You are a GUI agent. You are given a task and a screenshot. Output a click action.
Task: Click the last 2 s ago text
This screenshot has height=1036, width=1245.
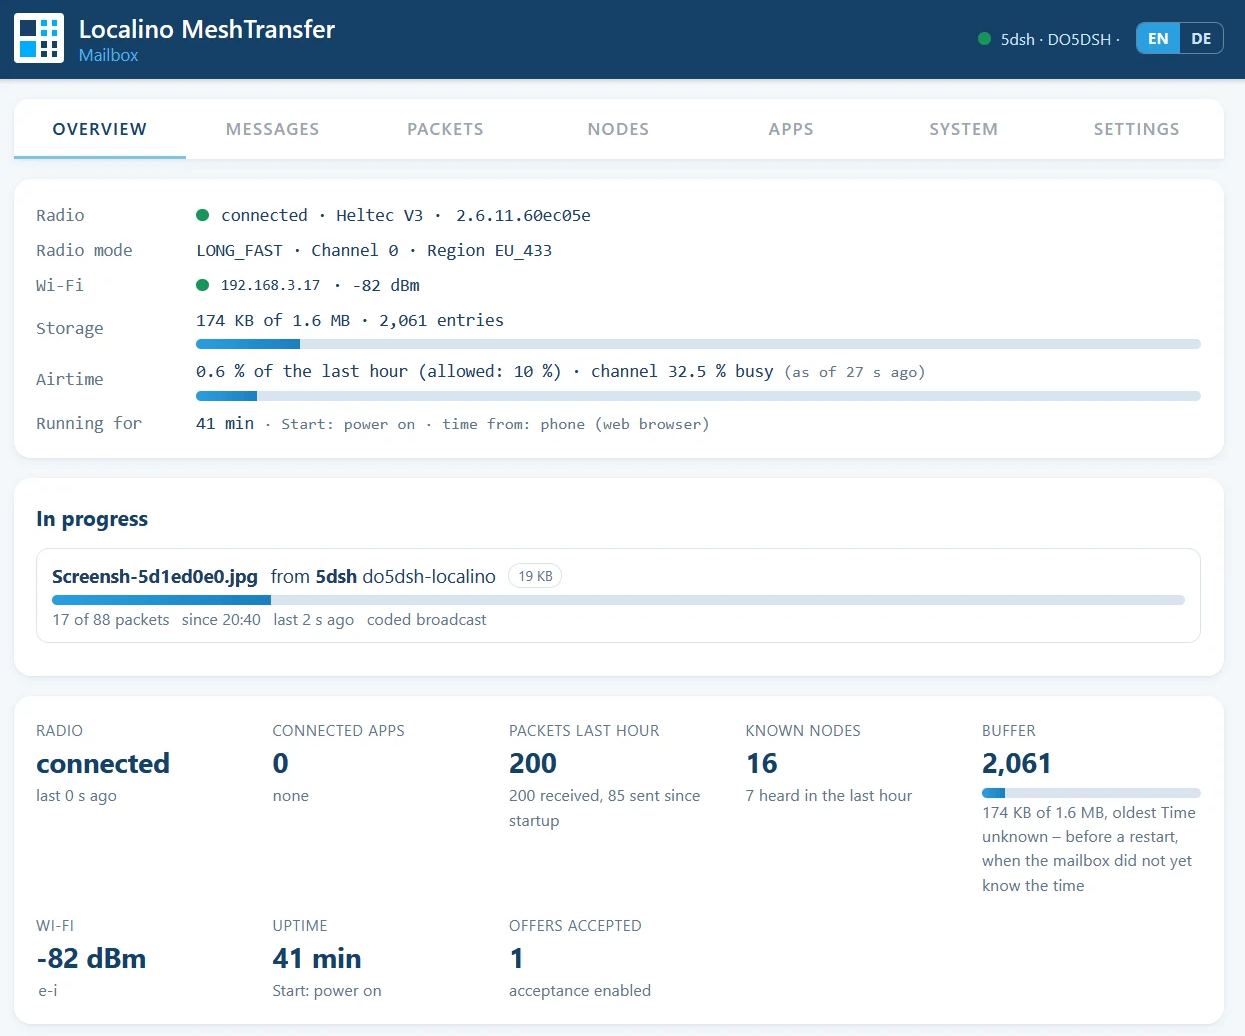pos(313,620)
